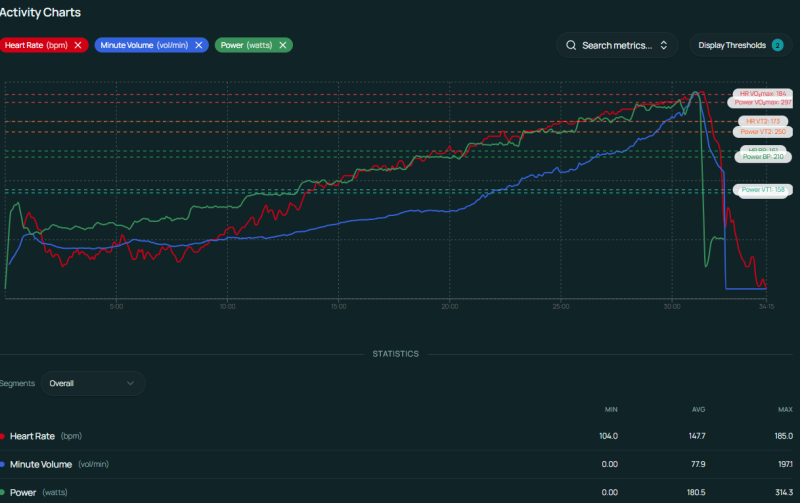Click the STATISTICS section heading
Viewport: 800px width, 503px height.
pyautogui.click(x=395, y=354)
